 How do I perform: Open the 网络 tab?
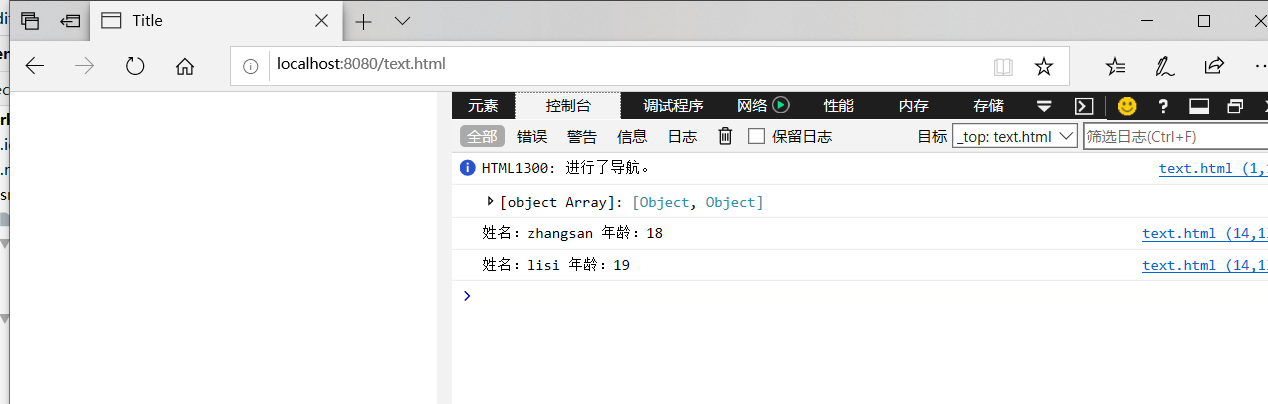click(752, 105)
